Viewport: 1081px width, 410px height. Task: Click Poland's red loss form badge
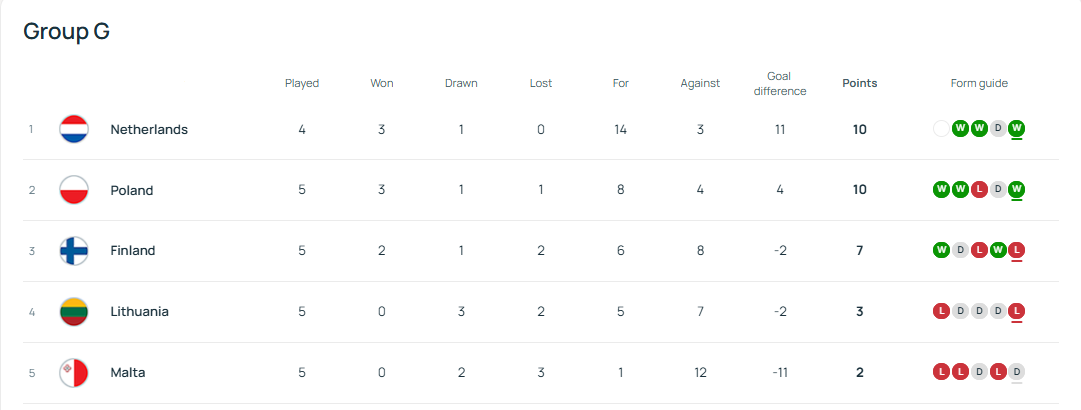(979, 189)
